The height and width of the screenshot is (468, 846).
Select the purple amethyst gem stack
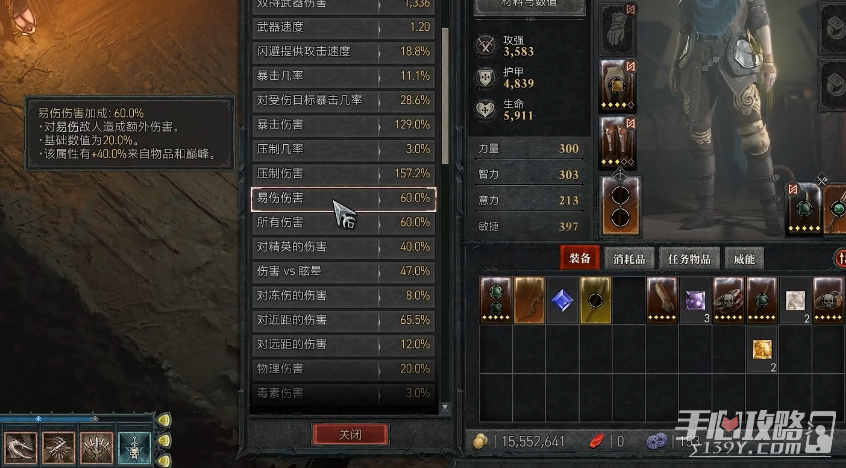click(x=695, y=300)
